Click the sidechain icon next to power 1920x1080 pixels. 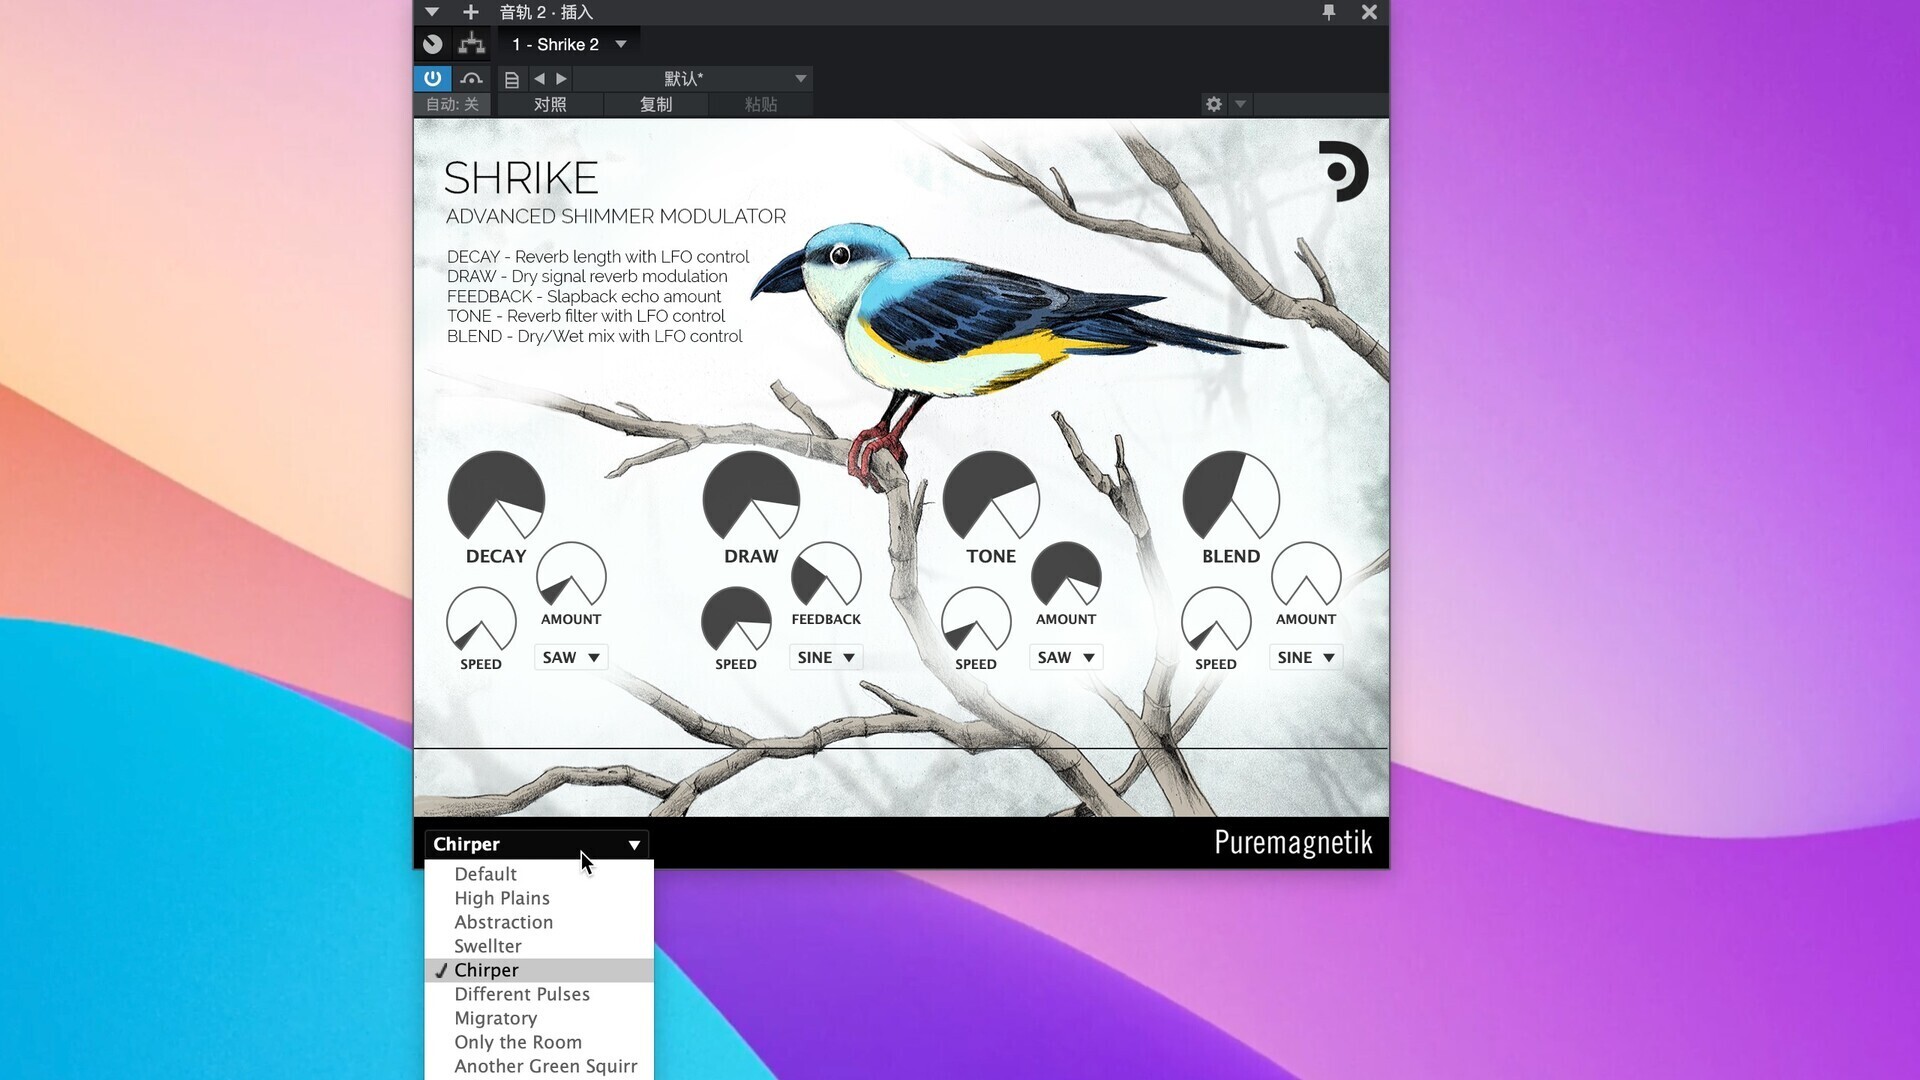[x=472, y=78]
